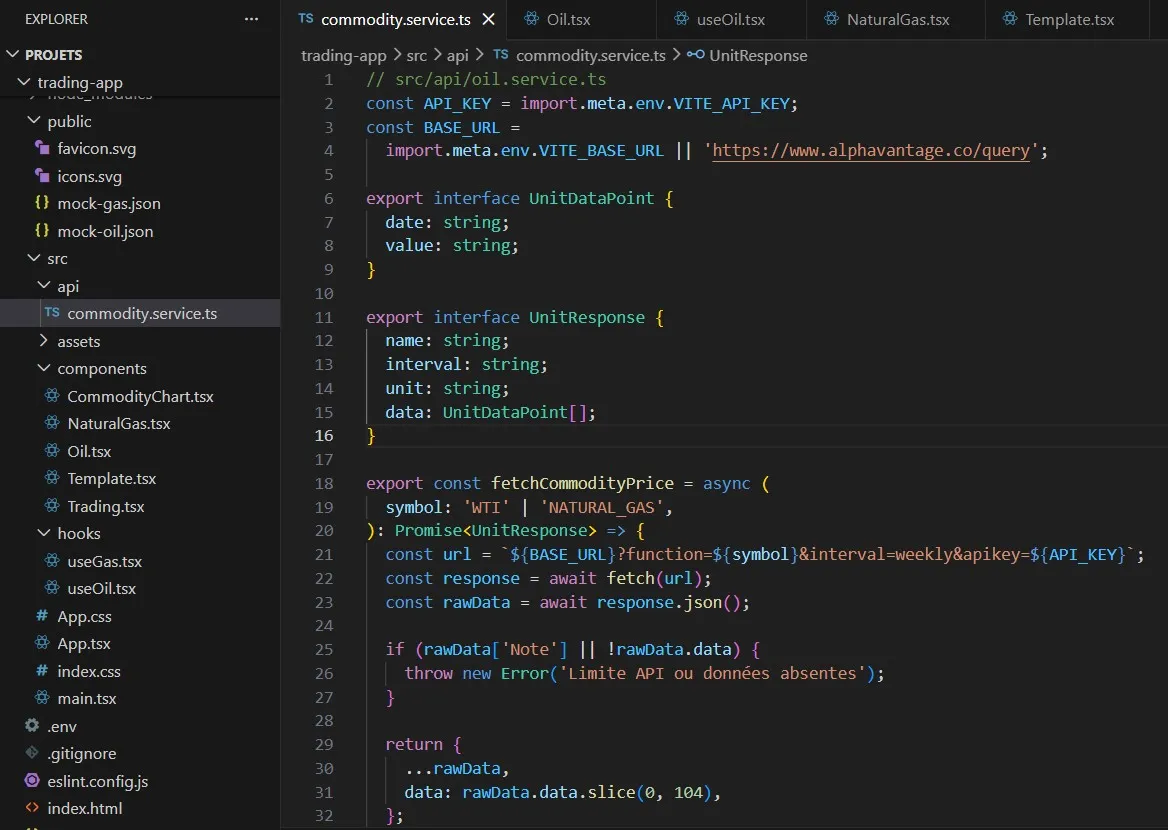This screenshot has height=830, width=1168.
Task: Close the commodity.service.ts tab
Action: click(x=488, y=19)
